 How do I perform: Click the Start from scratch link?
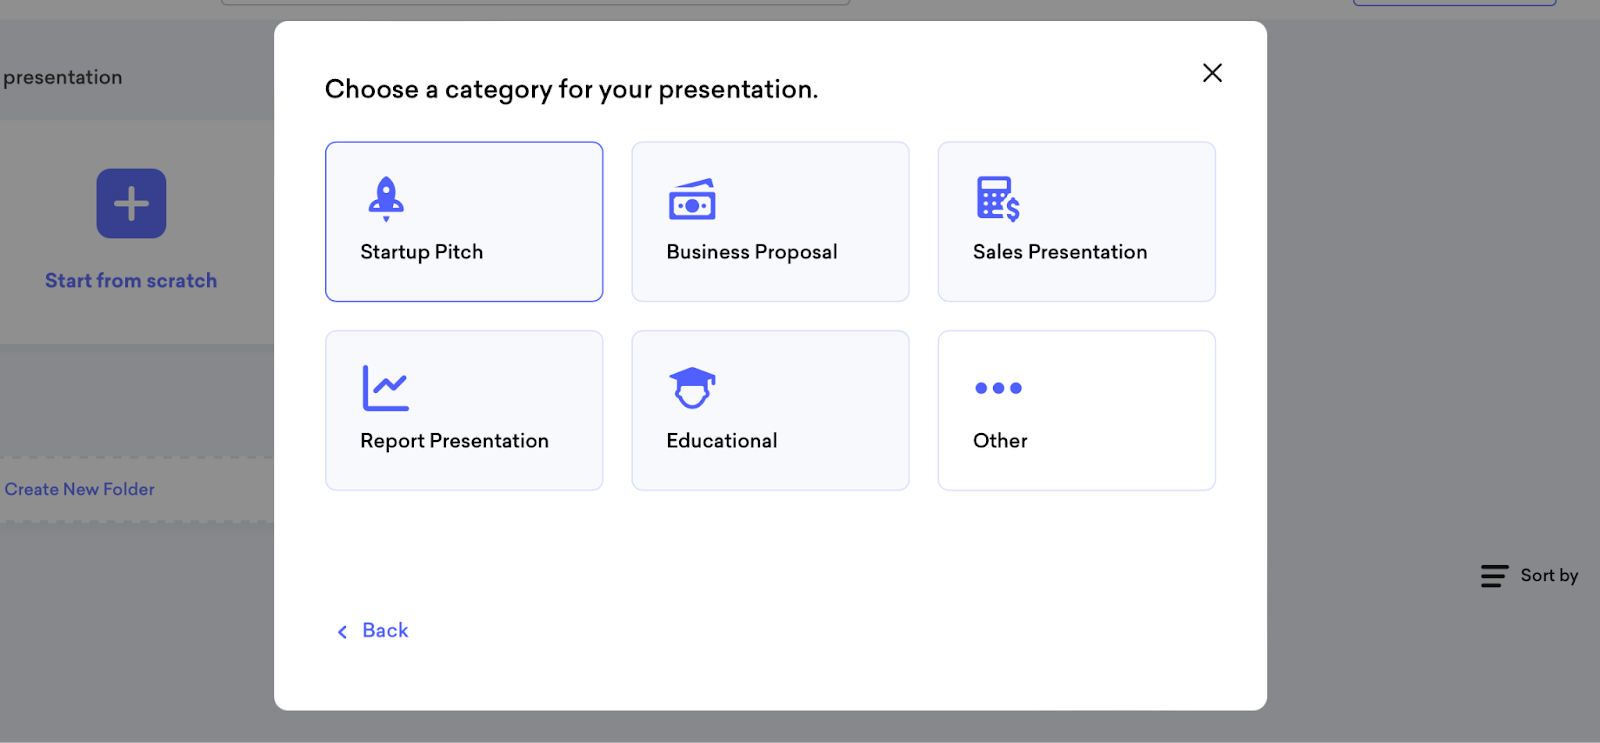(131, 281)
